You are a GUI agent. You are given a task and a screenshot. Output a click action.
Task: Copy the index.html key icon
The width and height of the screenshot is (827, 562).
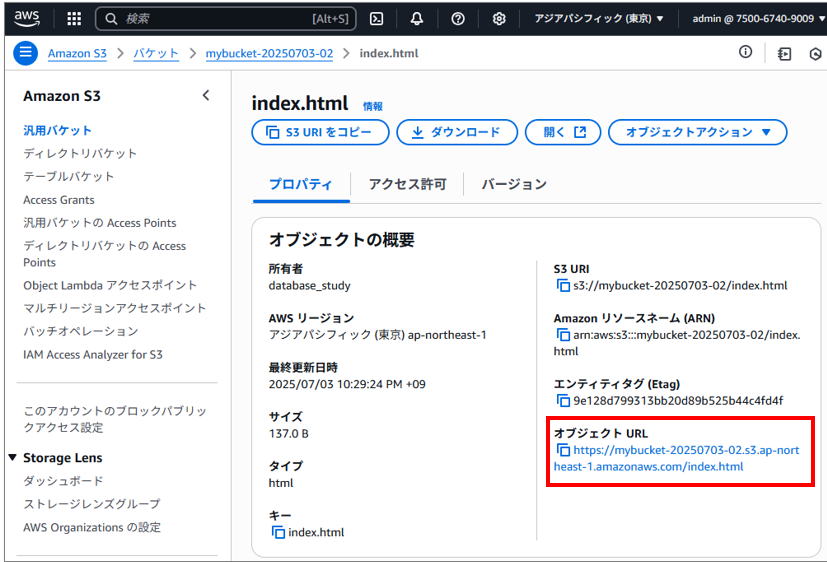point(278,532)
